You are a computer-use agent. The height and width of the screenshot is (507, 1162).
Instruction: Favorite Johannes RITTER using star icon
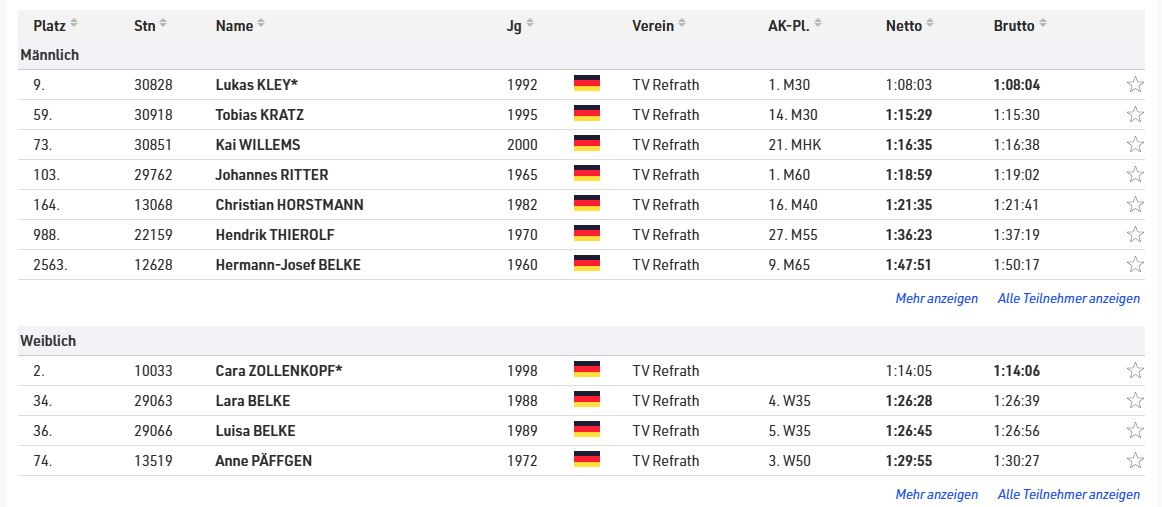(x=1135, y=175)
